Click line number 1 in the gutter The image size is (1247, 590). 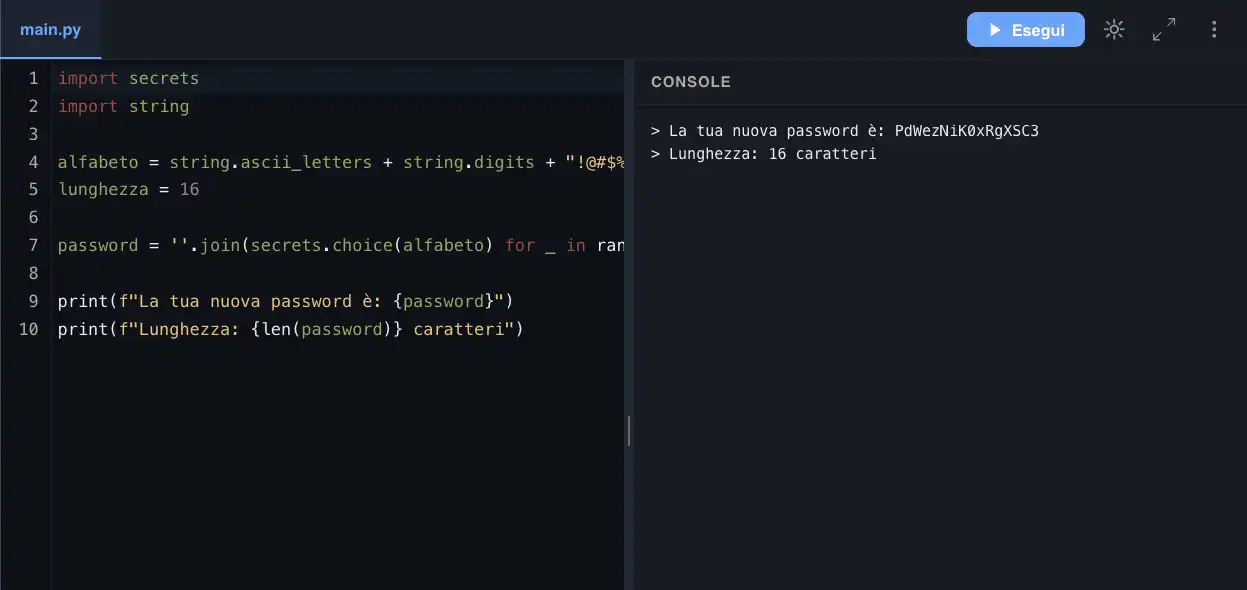coord(33,78)
